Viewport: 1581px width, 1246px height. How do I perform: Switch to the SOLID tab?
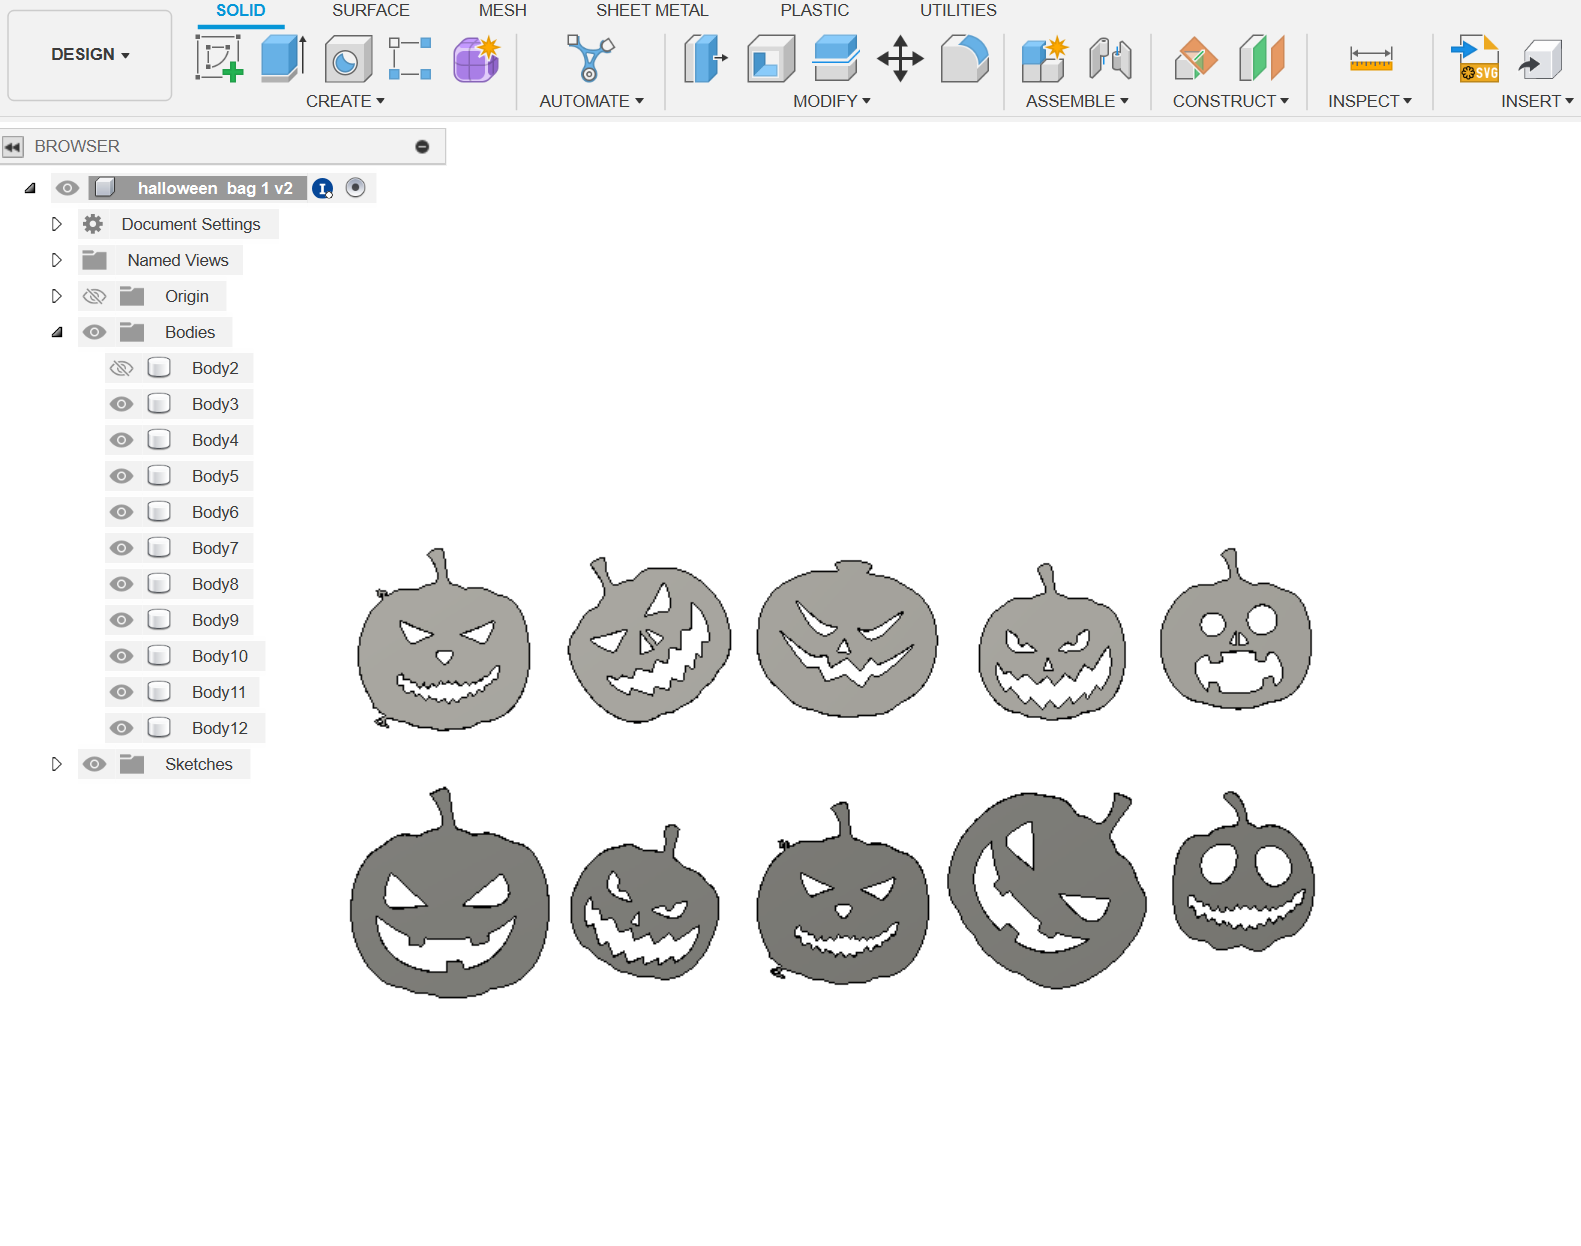click(241, 11)
